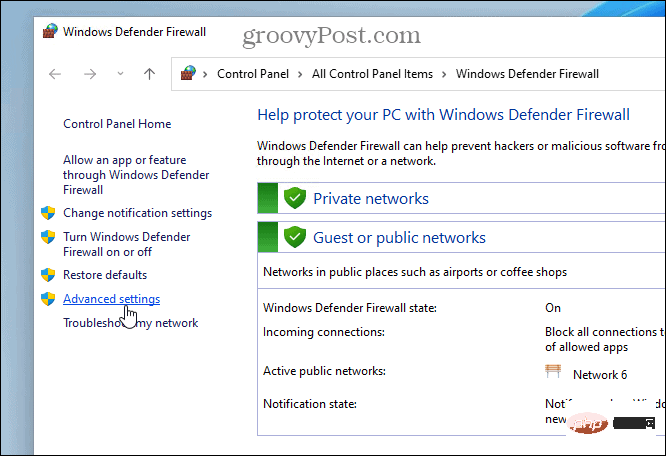
Task: Click the Block all connections value text
Action: click(x=605, y=339)
